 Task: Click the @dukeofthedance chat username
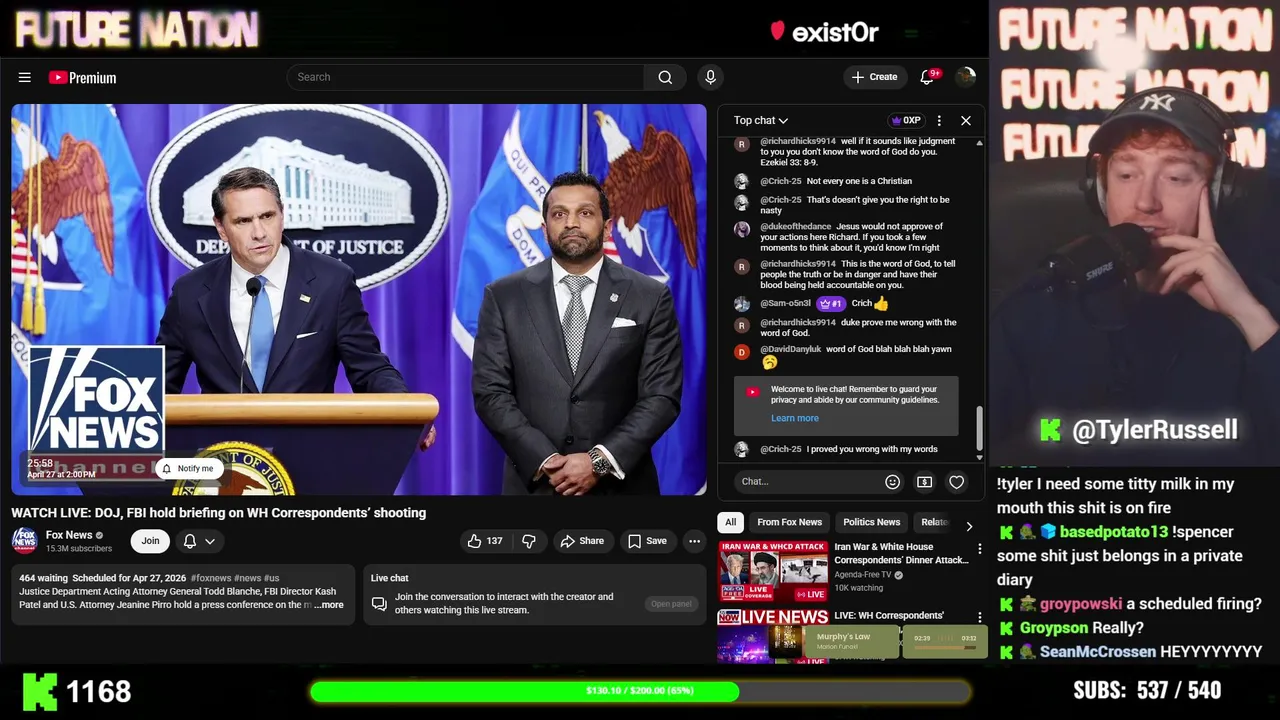[795, 227]
